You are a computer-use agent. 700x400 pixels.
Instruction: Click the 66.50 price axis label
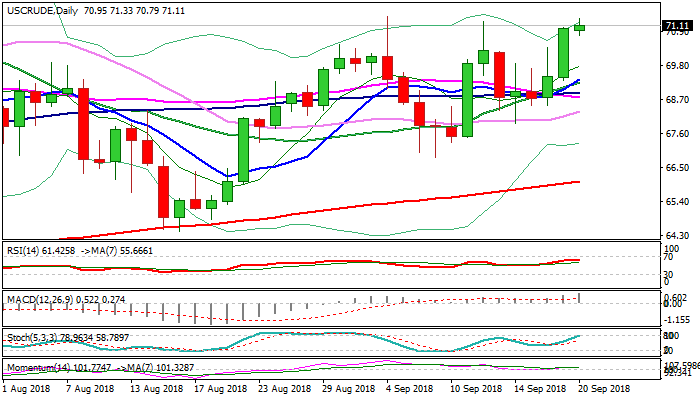[x=677, y=168]
